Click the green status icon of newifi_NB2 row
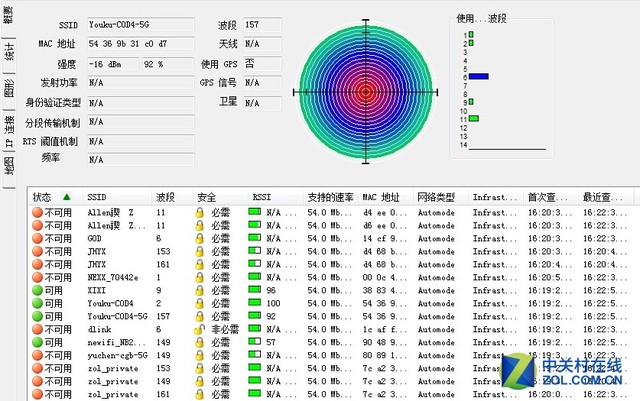Image resolution: width=640 pixels, height=401 pixels. tap(38, 343)
